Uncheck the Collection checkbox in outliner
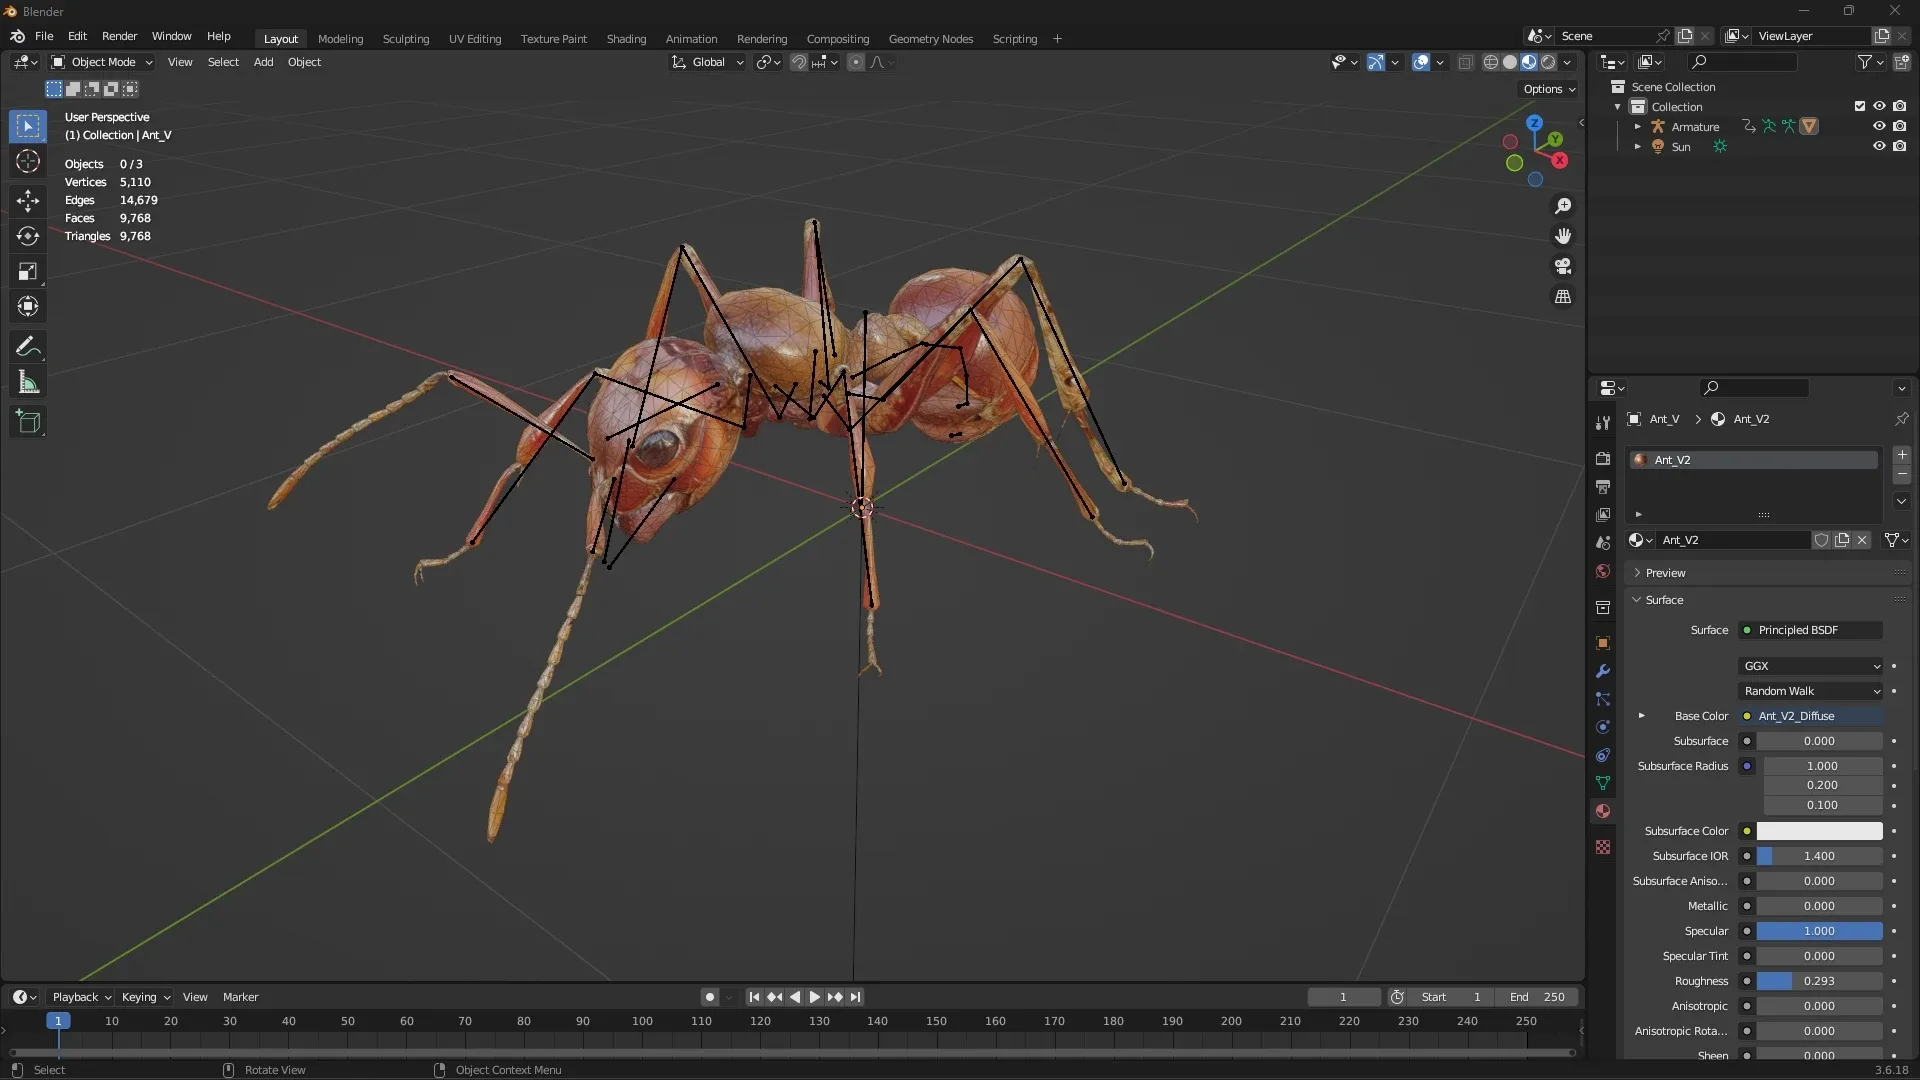Image resolution: width=1920 pixels, height=1080 pixels. tap(1859, 105)
